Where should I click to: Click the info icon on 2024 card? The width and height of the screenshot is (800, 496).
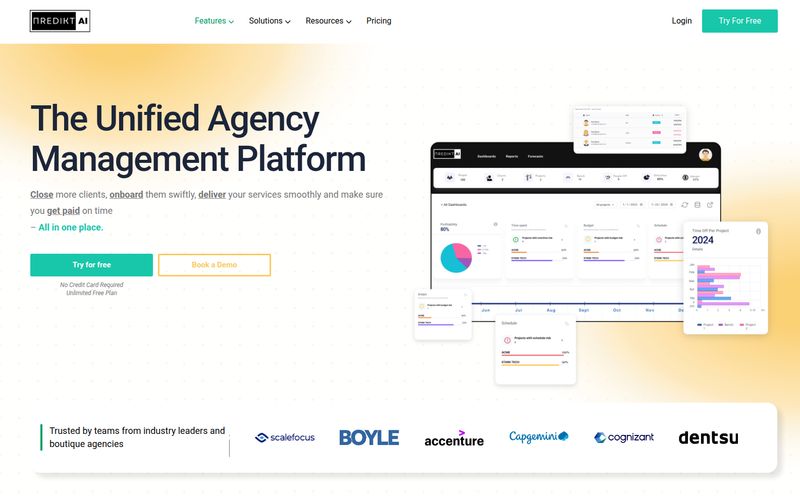pyautogui.click(x=758, y=231)
